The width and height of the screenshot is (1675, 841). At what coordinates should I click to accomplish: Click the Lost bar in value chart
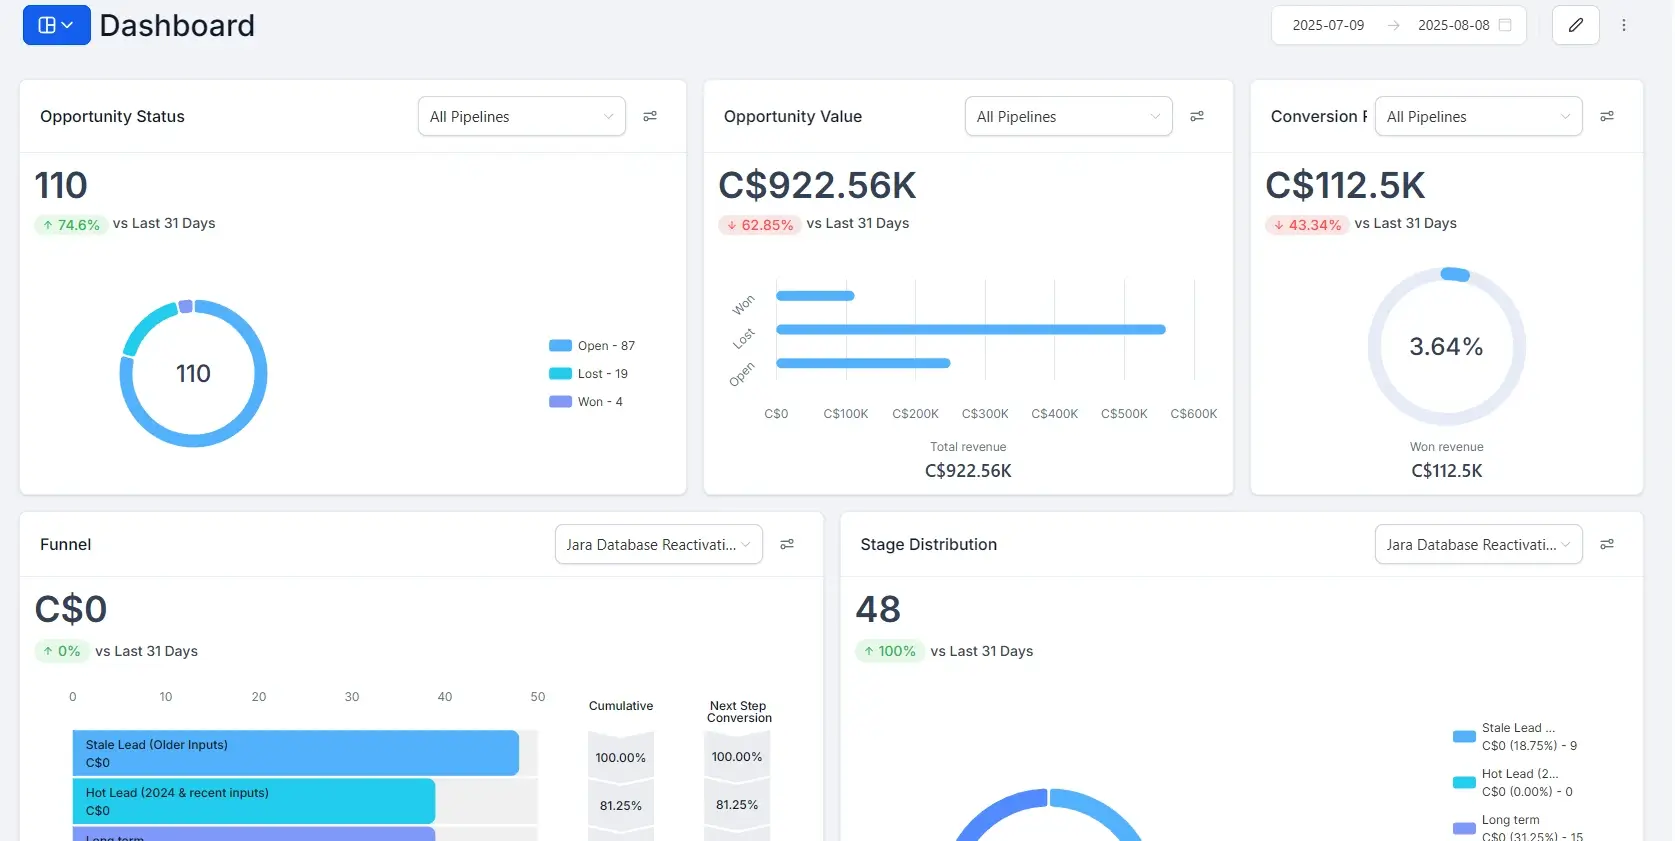pos(971,329)
